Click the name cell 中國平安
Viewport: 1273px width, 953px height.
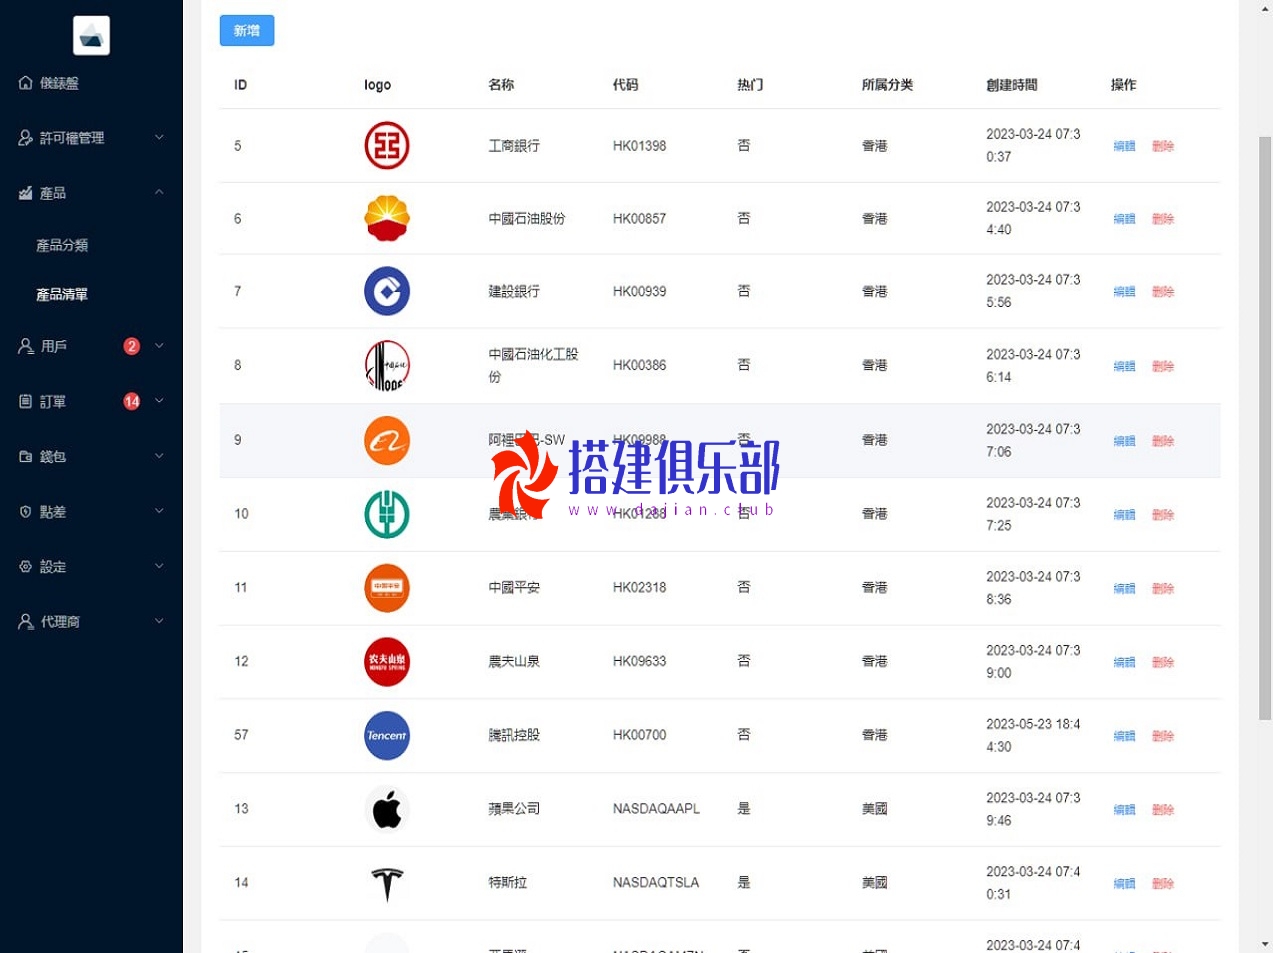(x=514, y=588)
